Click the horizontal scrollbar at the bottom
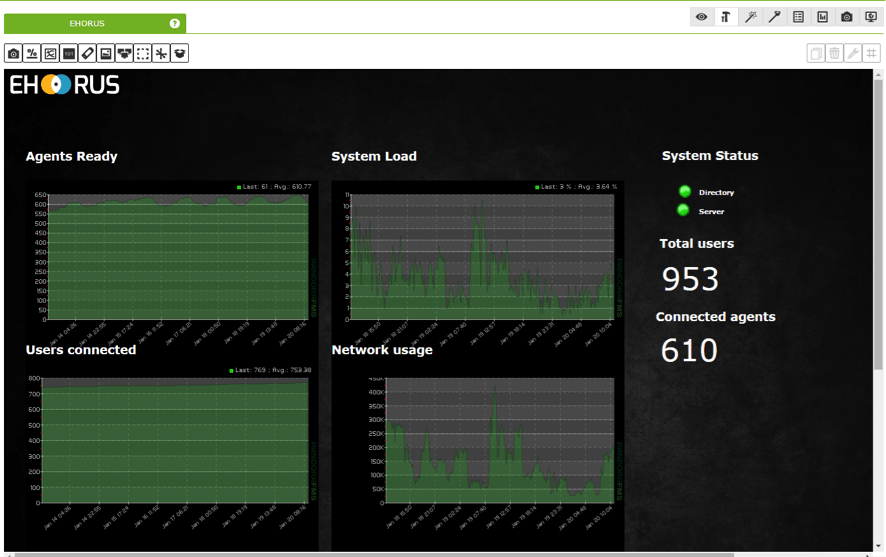 coord(375,555)
